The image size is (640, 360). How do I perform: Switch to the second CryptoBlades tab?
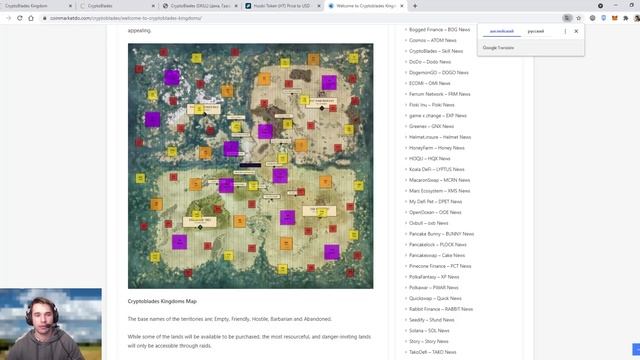(x=118, y=6)
